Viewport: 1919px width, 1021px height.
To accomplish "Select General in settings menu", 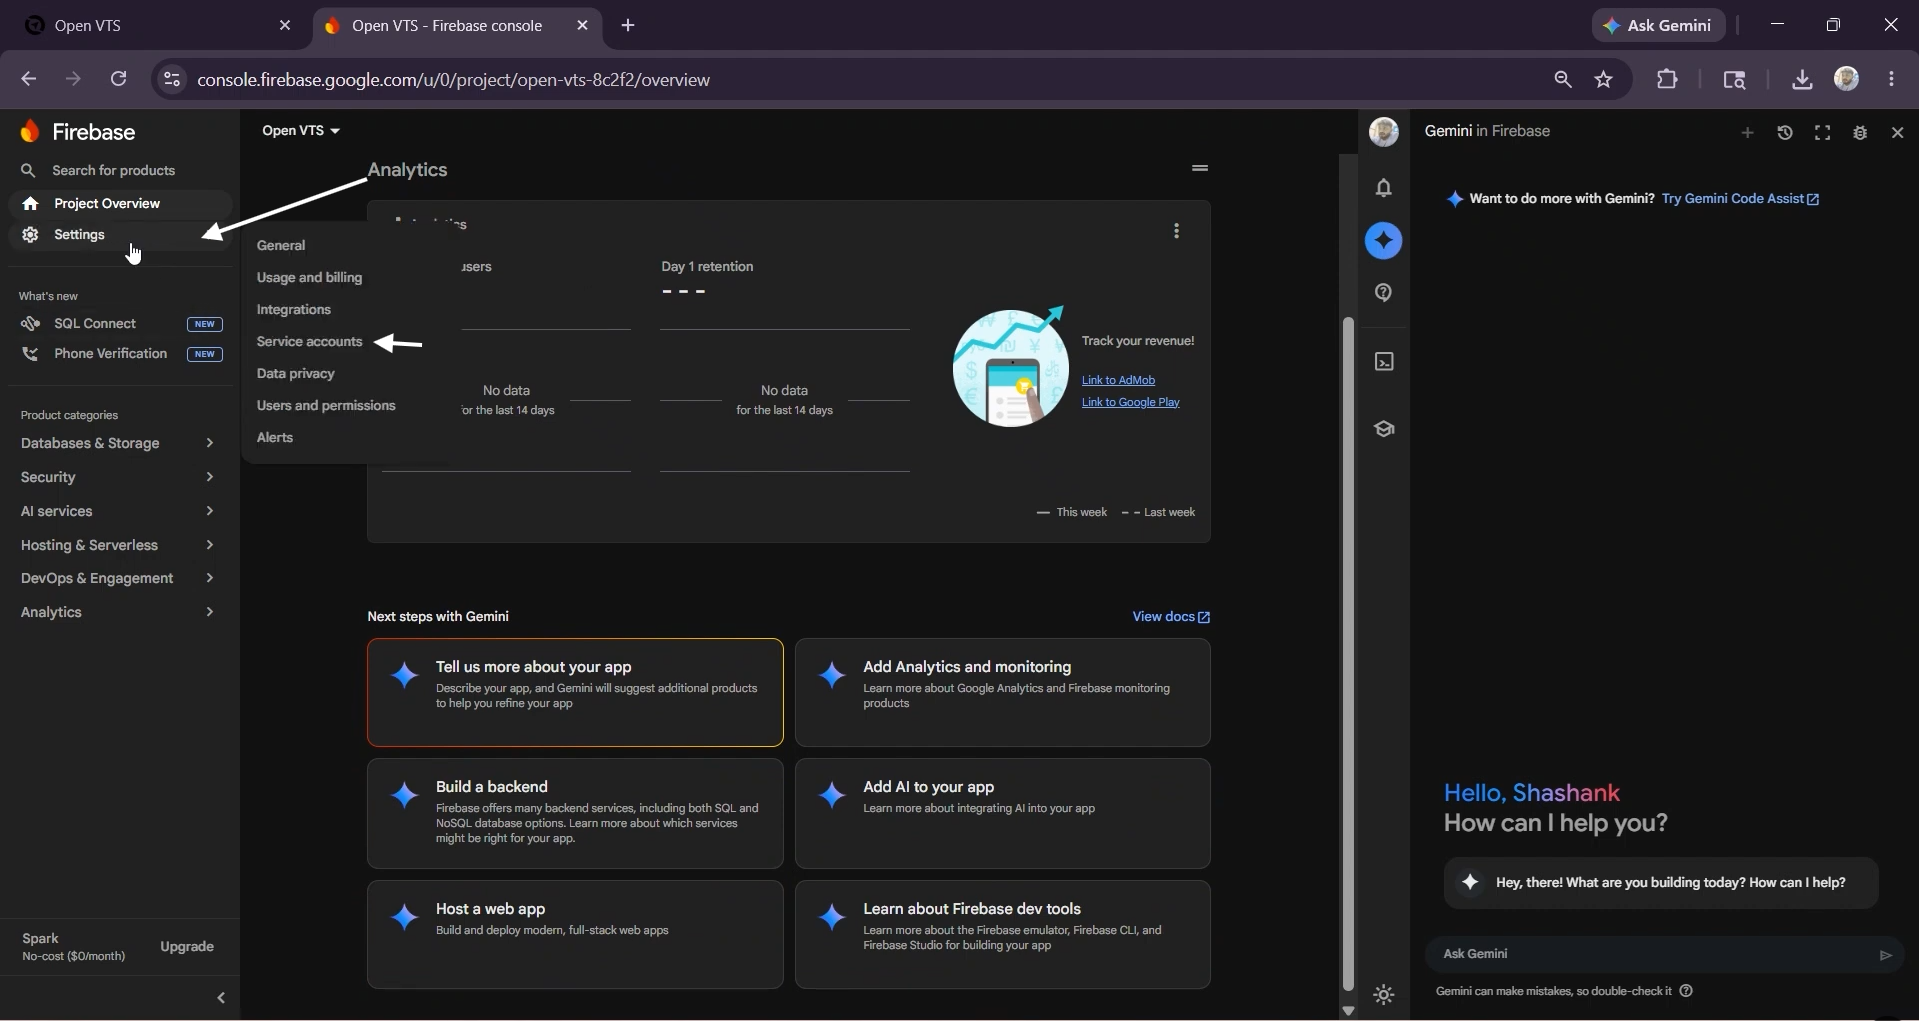I will (x=281, y=246).
